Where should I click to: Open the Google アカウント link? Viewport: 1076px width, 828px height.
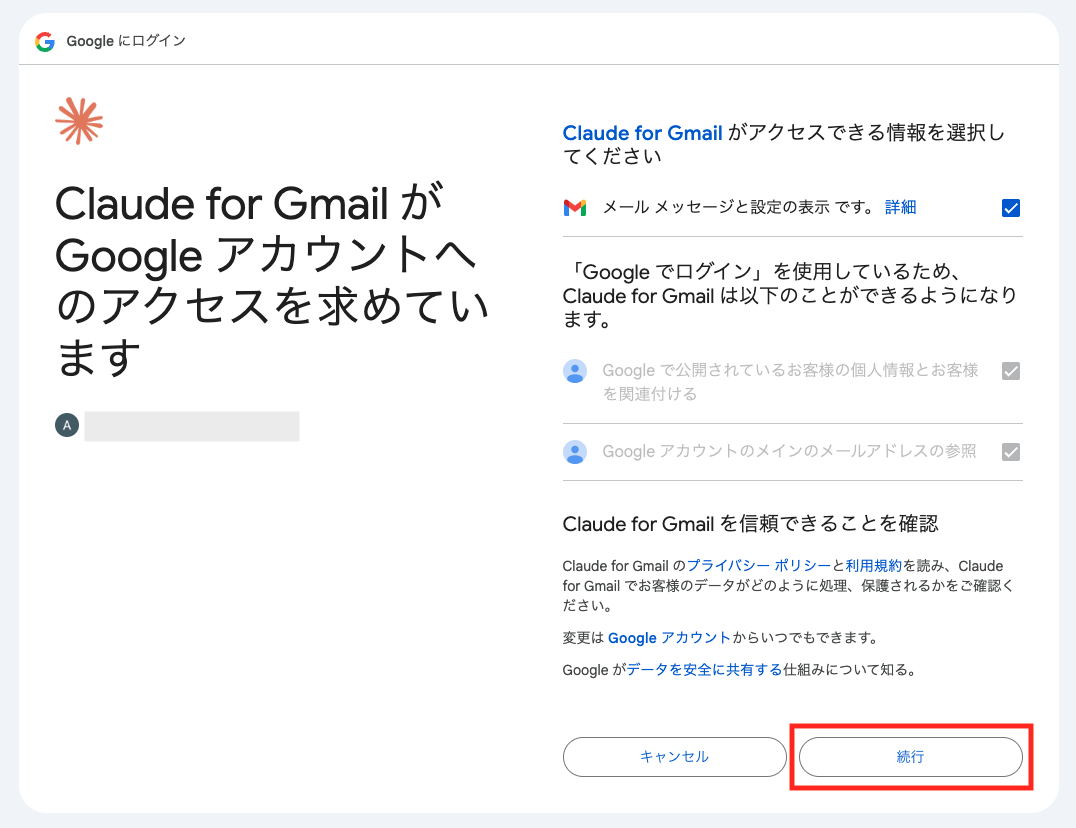[x=669, y=638]
